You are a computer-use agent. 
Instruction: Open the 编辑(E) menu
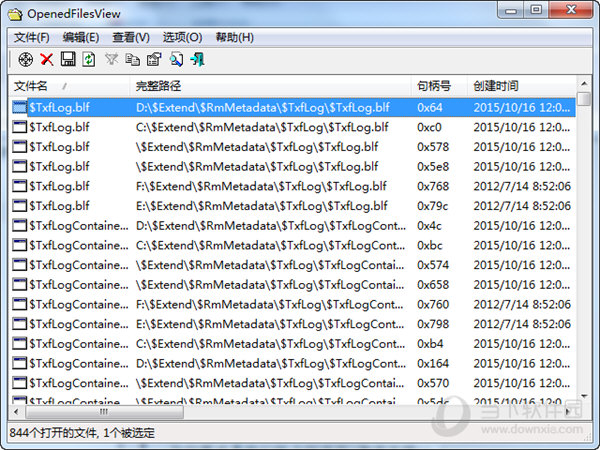coord(81,38)
